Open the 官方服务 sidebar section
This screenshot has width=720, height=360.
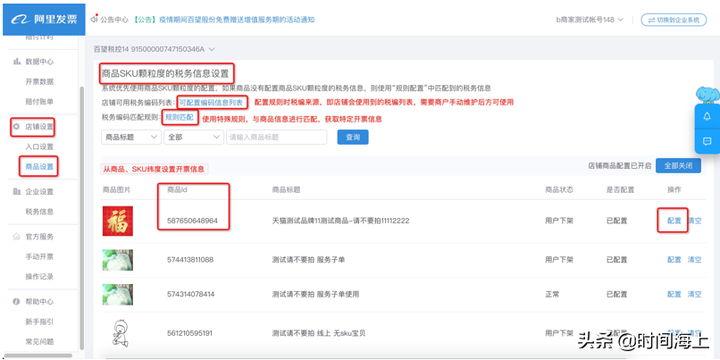(x=39, y=236)
